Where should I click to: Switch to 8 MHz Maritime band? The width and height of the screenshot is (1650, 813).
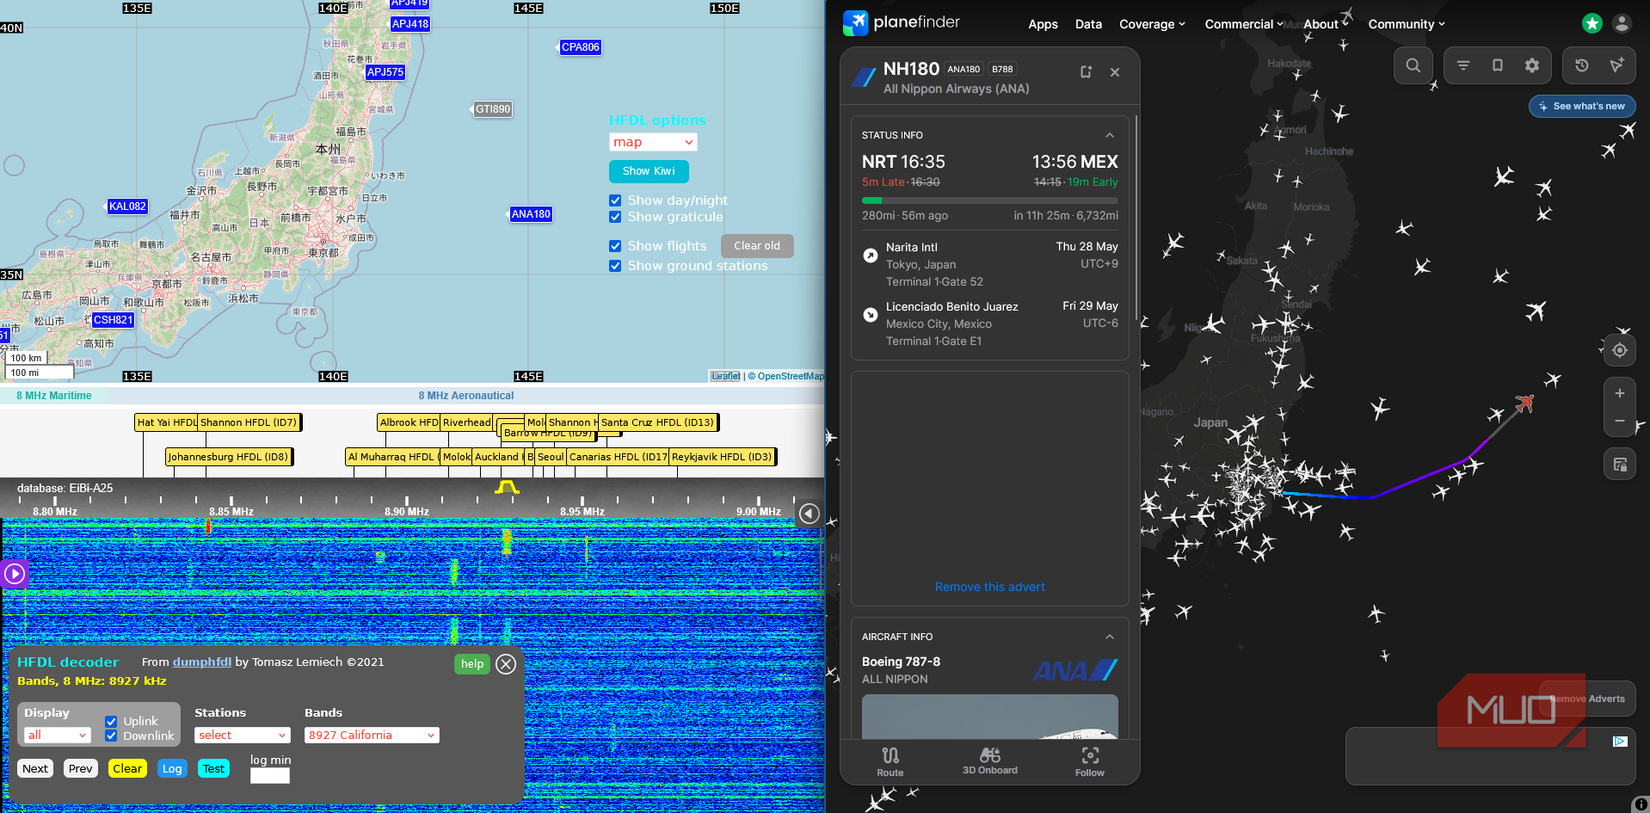54,396
